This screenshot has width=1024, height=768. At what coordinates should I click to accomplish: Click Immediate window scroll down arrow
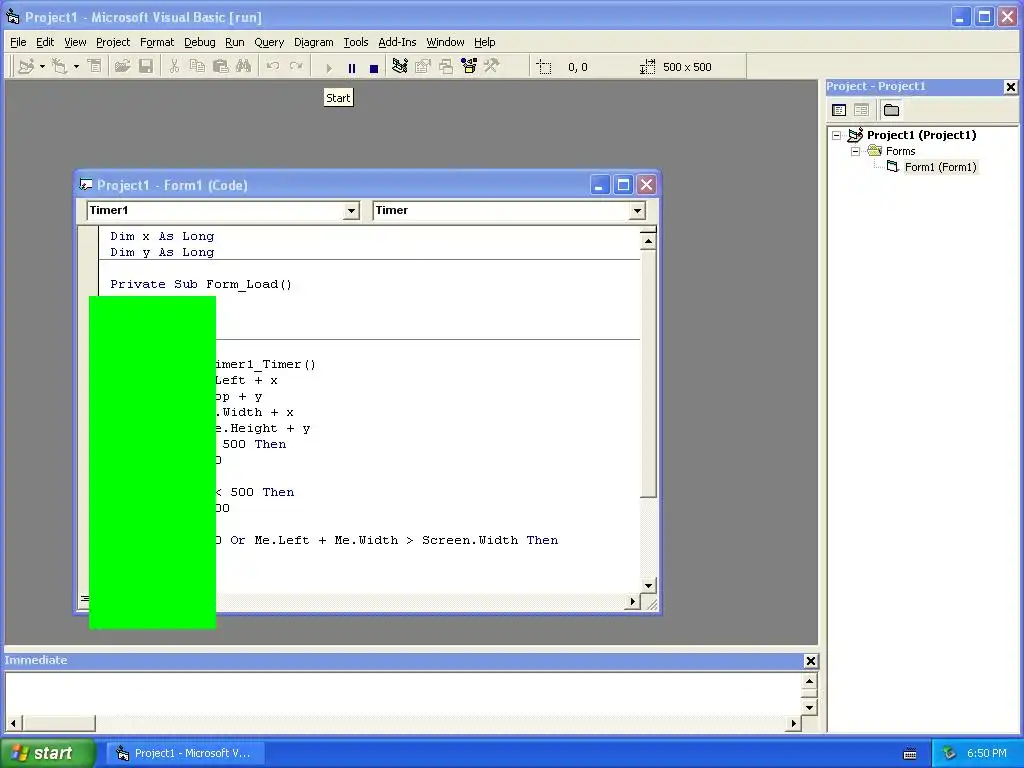[x=809, y=707]
